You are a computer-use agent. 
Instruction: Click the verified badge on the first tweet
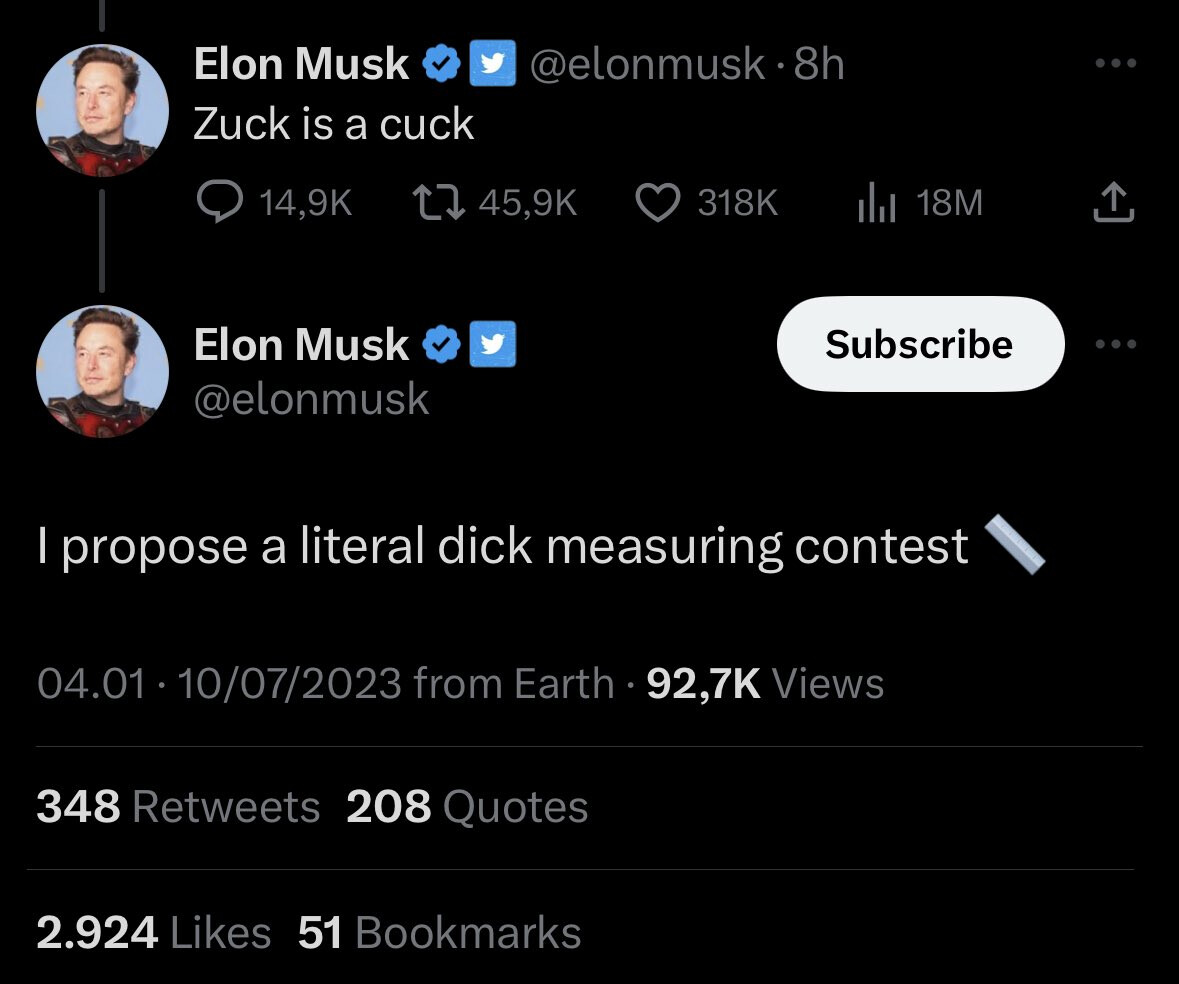[x=440, y=64]
